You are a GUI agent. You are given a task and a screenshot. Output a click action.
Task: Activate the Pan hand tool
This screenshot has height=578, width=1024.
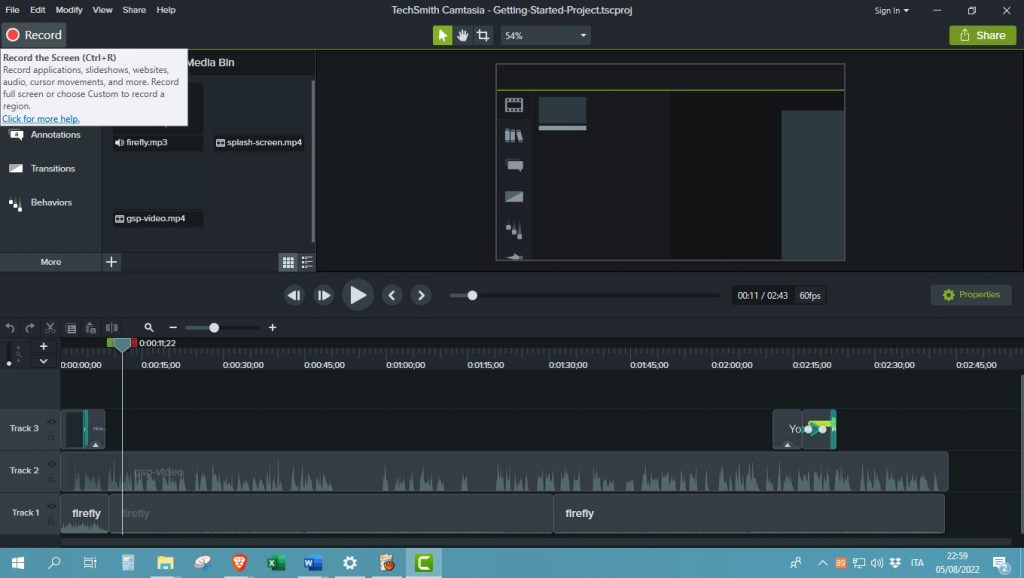tap(463, 35)
